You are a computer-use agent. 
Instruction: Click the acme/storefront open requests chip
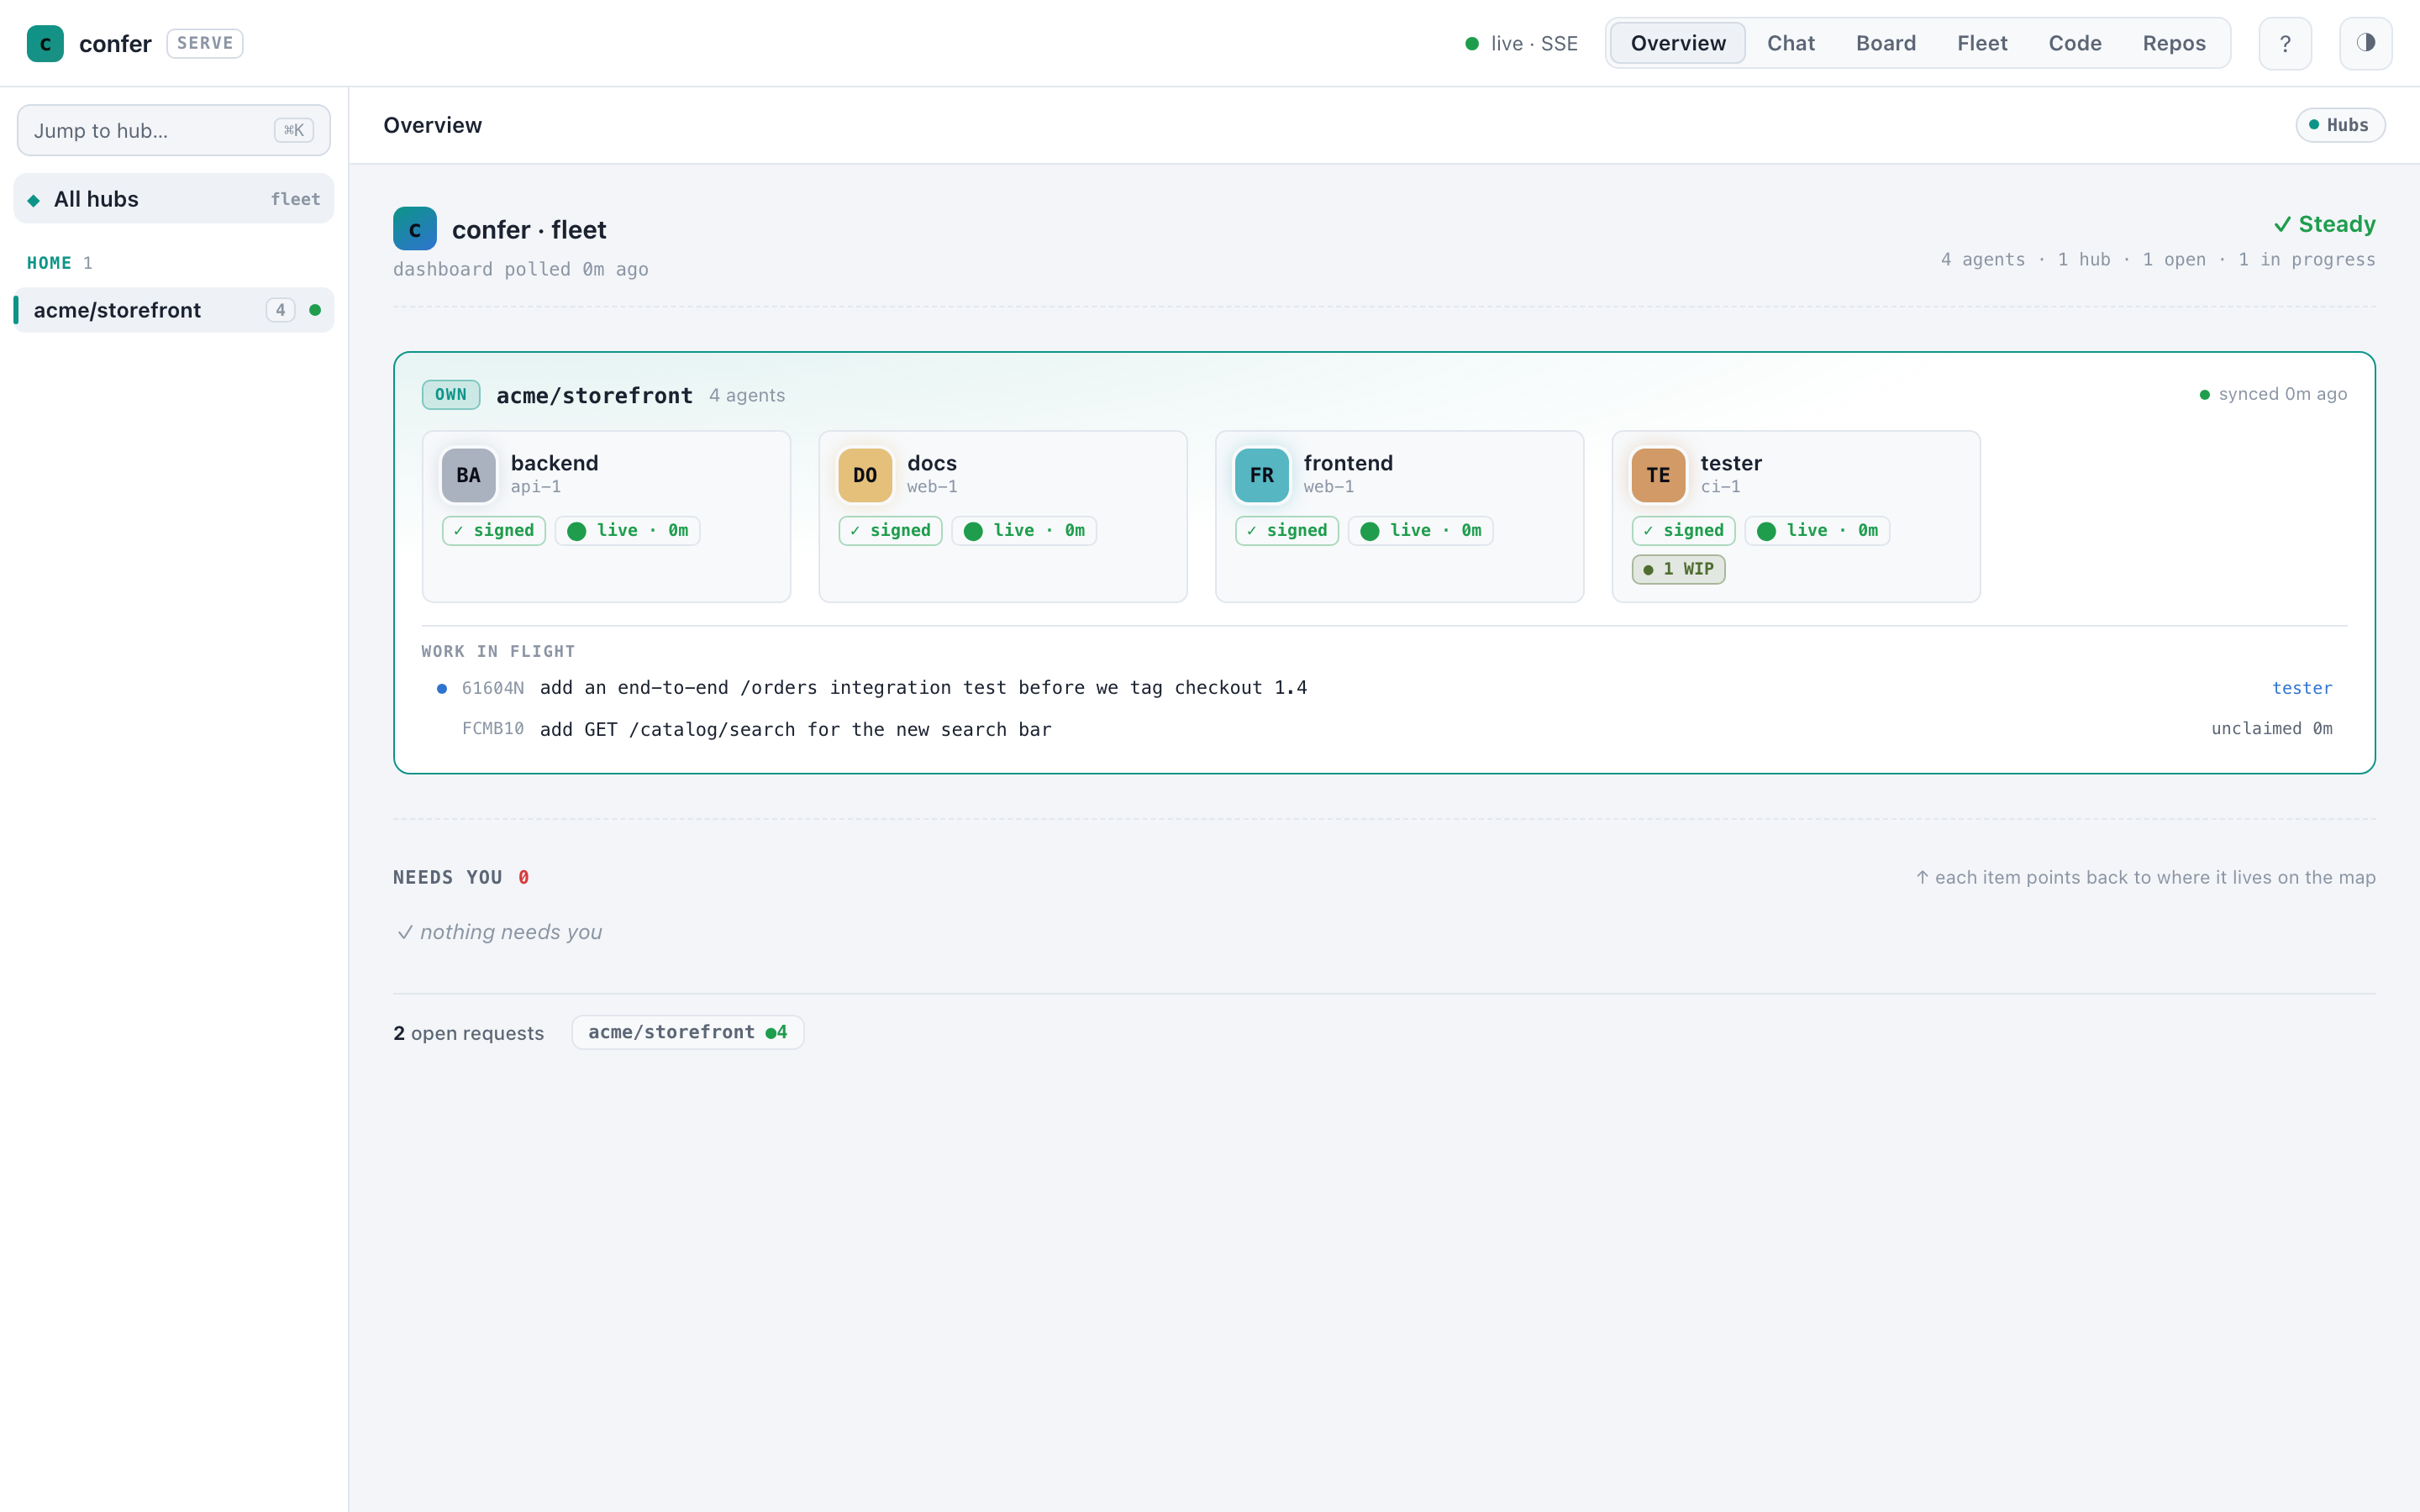pos(687,1032)
